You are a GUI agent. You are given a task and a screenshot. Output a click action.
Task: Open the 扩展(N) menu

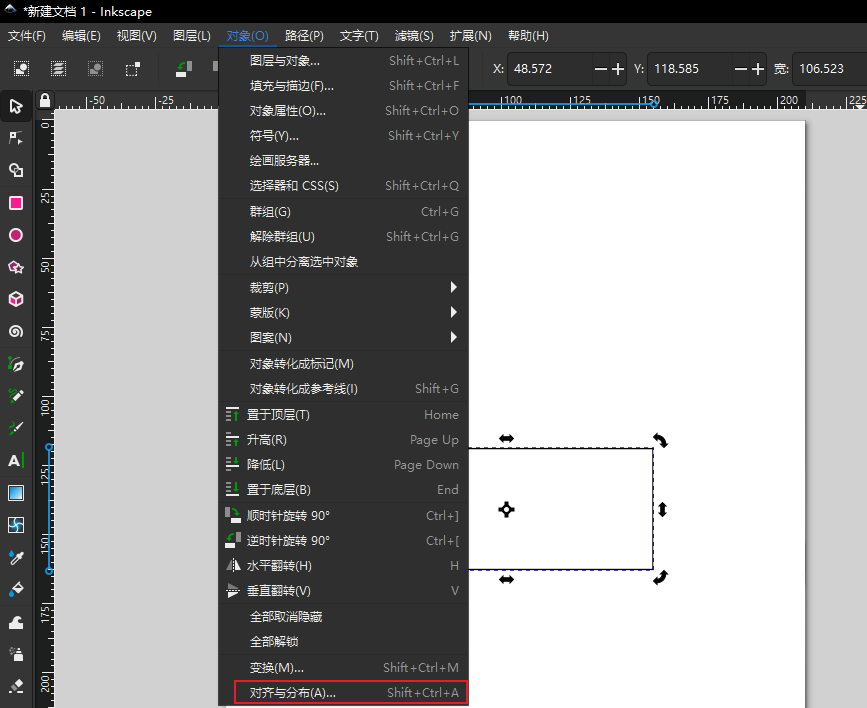(471, 36)
